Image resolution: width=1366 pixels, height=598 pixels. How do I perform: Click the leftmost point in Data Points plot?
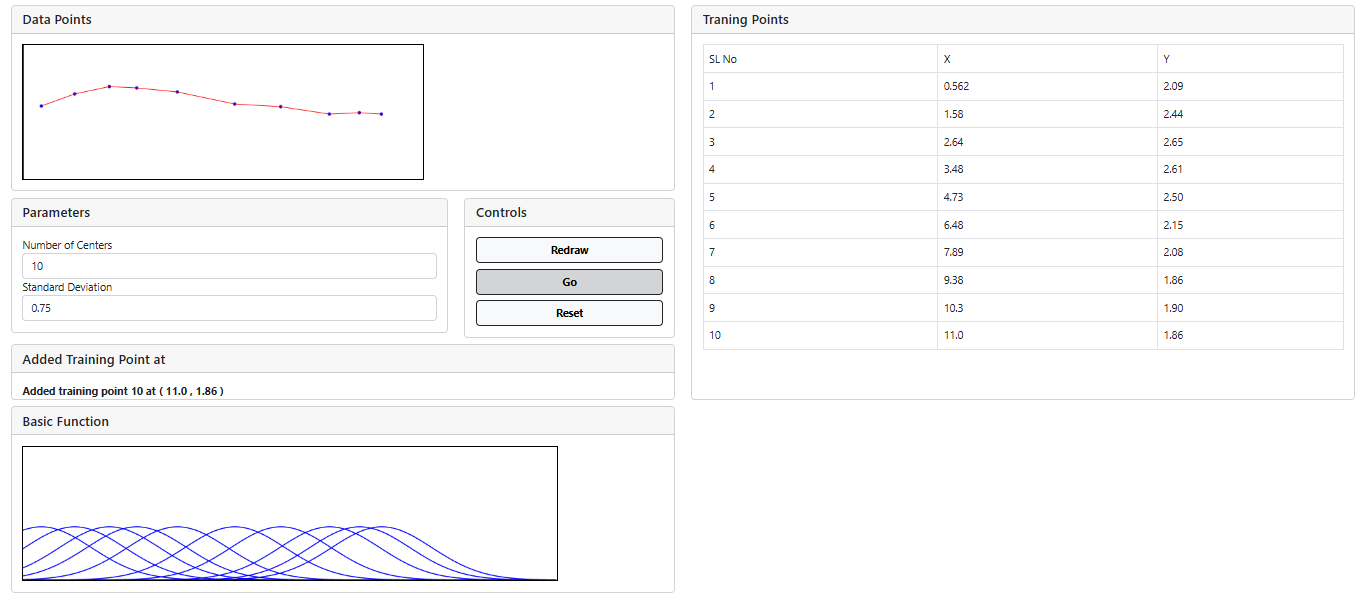(x=41, y=106)
